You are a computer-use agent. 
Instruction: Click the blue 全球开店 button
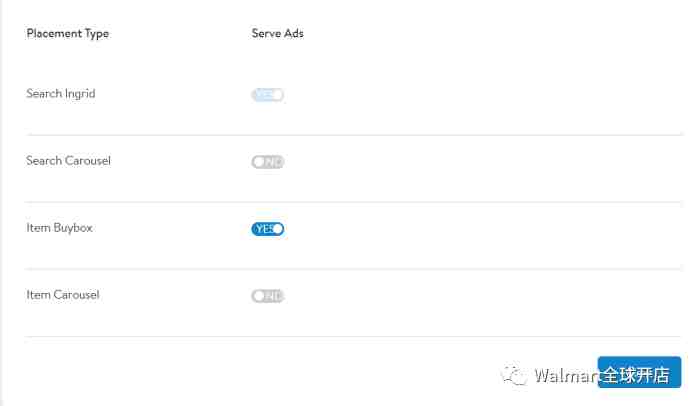click(639, 372)
